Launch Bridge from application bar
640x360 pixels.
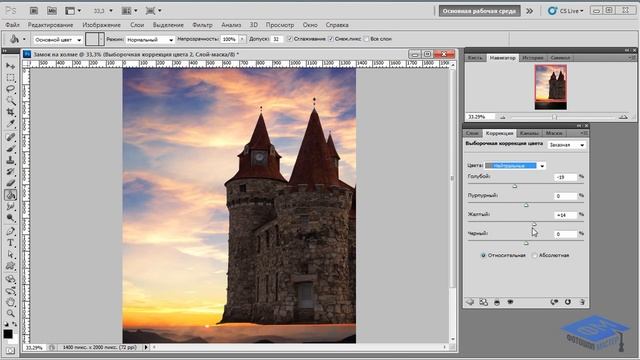pyautogui.click(x=34, y=11)
